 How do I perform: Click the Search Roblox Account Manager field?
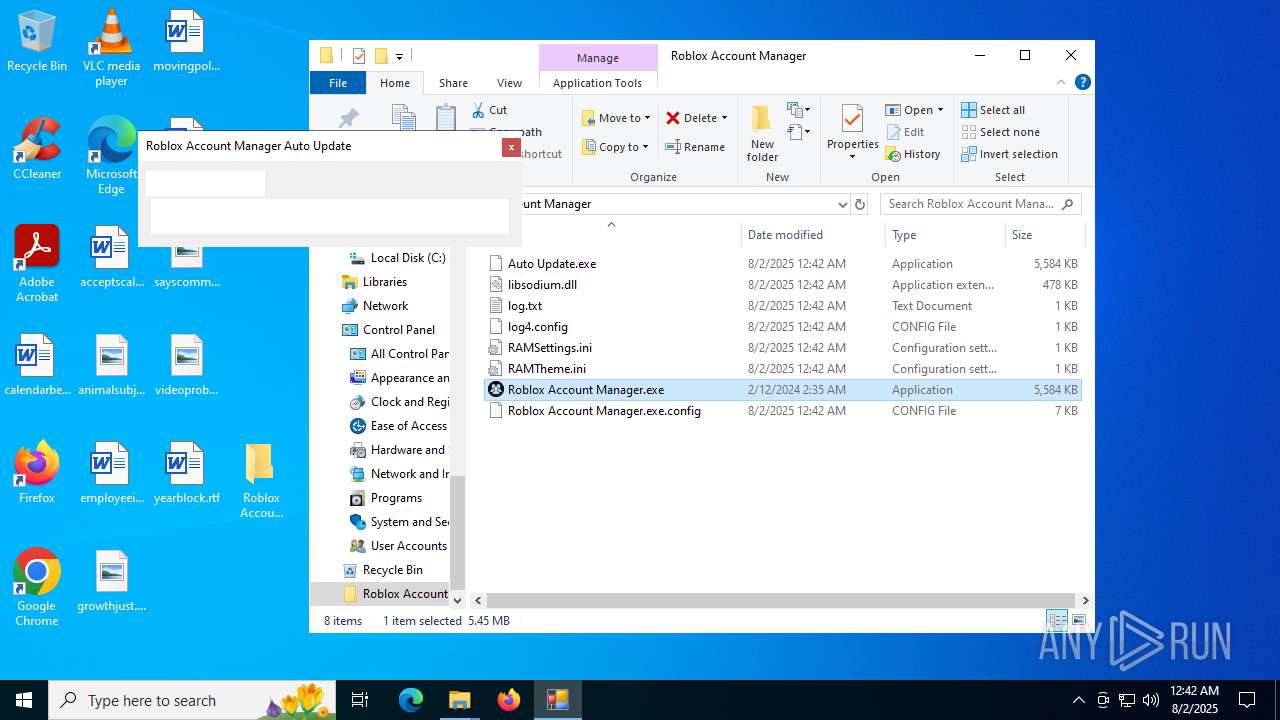coord(980,204)
